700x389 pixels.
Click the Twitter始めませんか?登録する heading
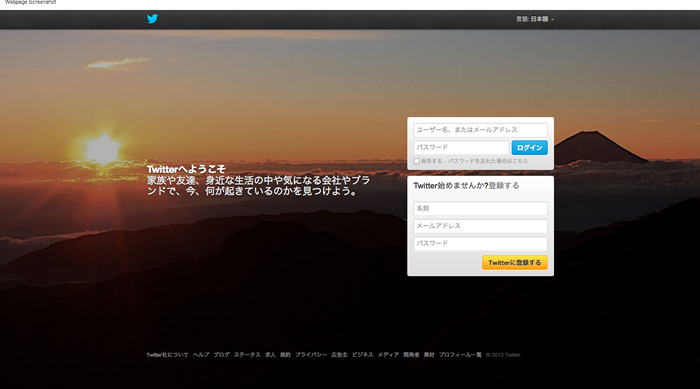[x=466, y=186]
